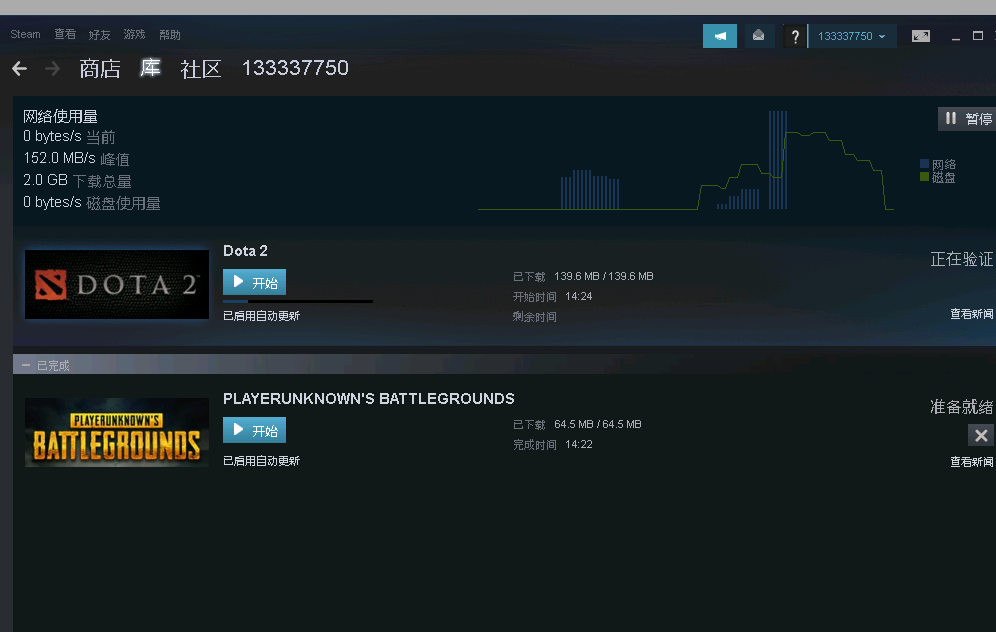This screenshot has width=996, height=632.
Task: Open the Steam menu
Action: click(25, 34)
